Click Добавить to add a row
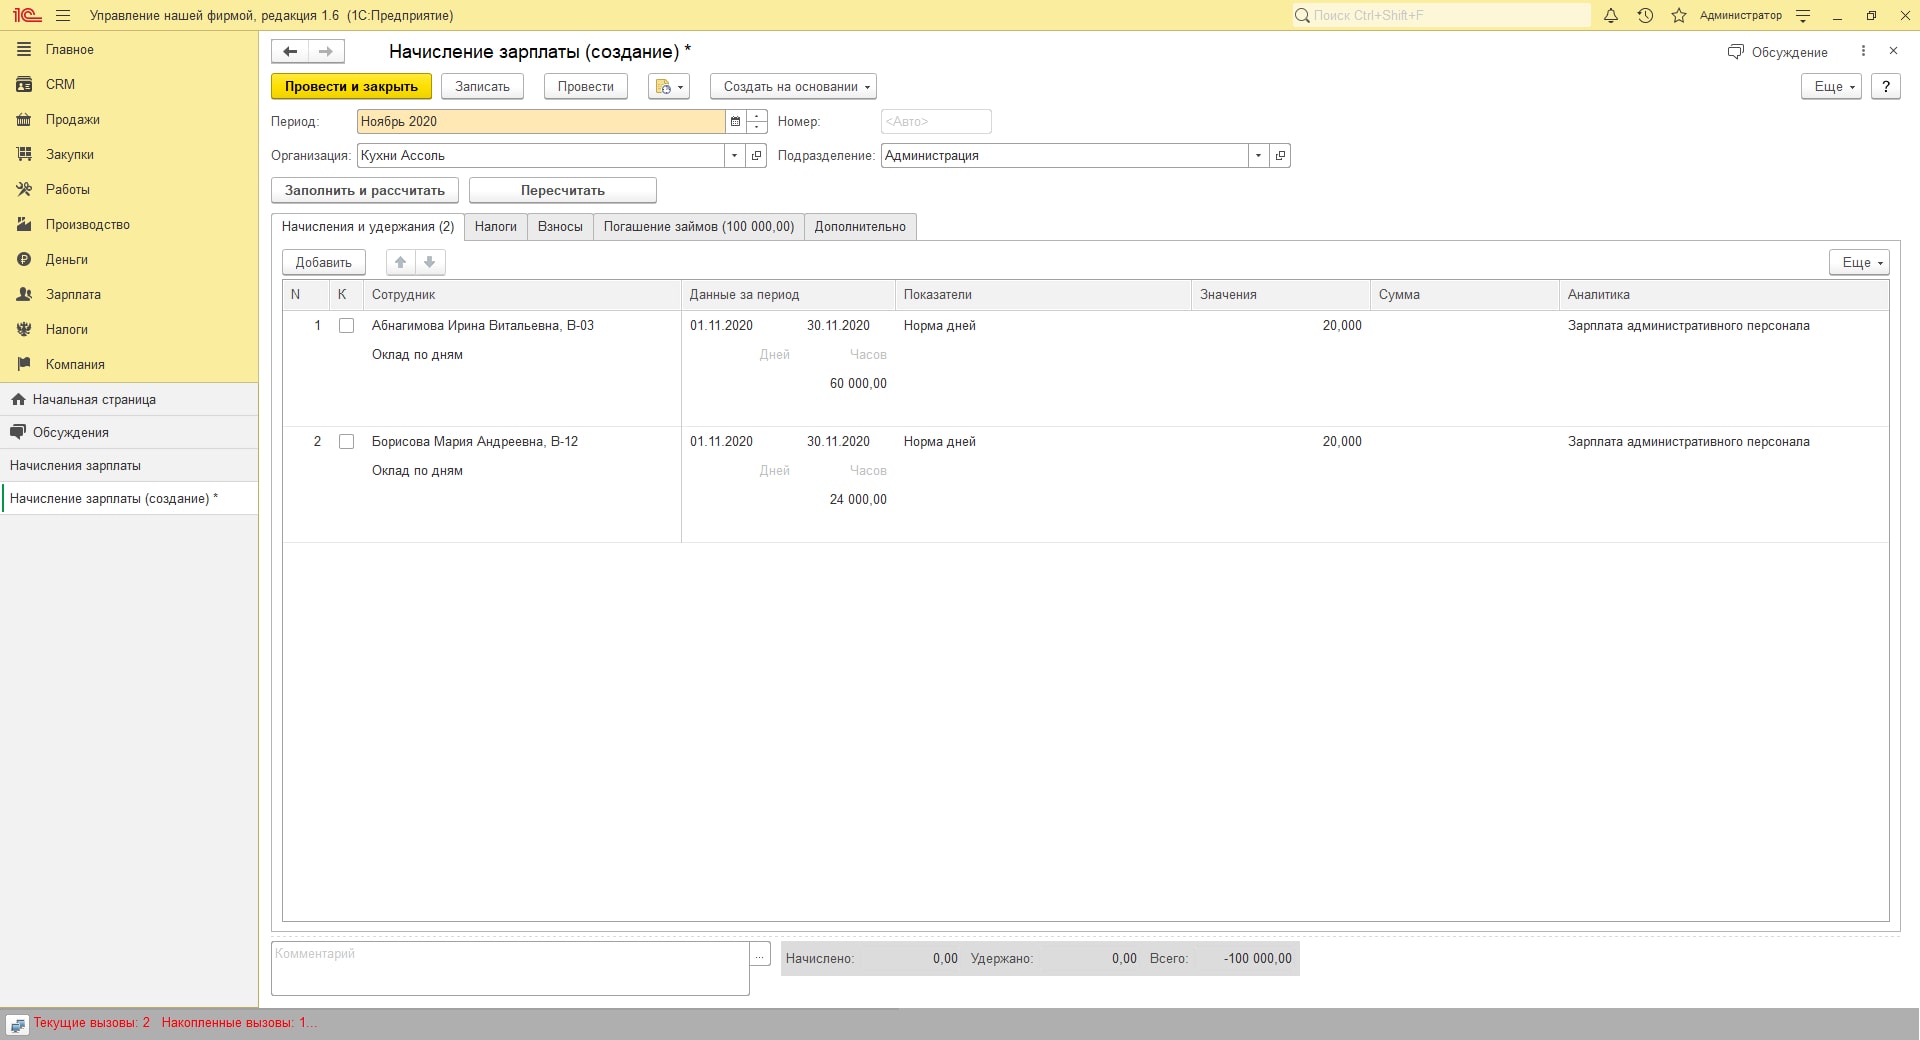1920x1040 pixels. 324,262
